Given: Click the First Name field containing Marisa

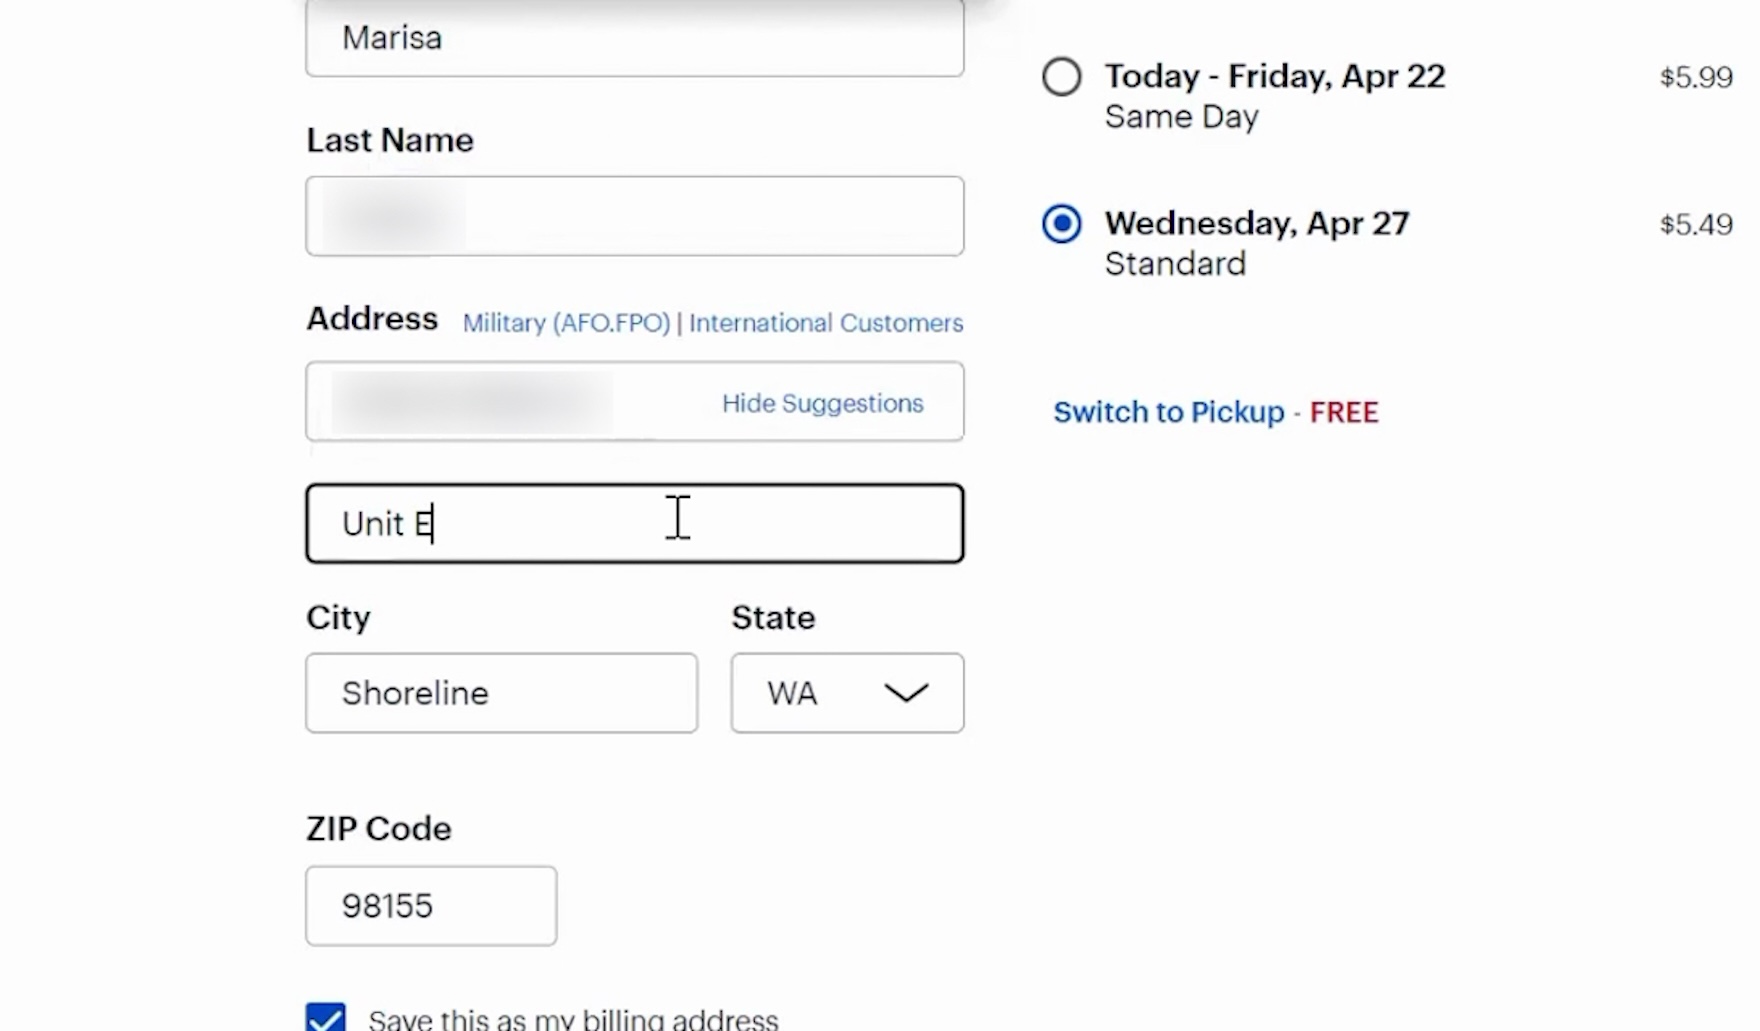Looking at the screenshot, I should coord(634,38).
